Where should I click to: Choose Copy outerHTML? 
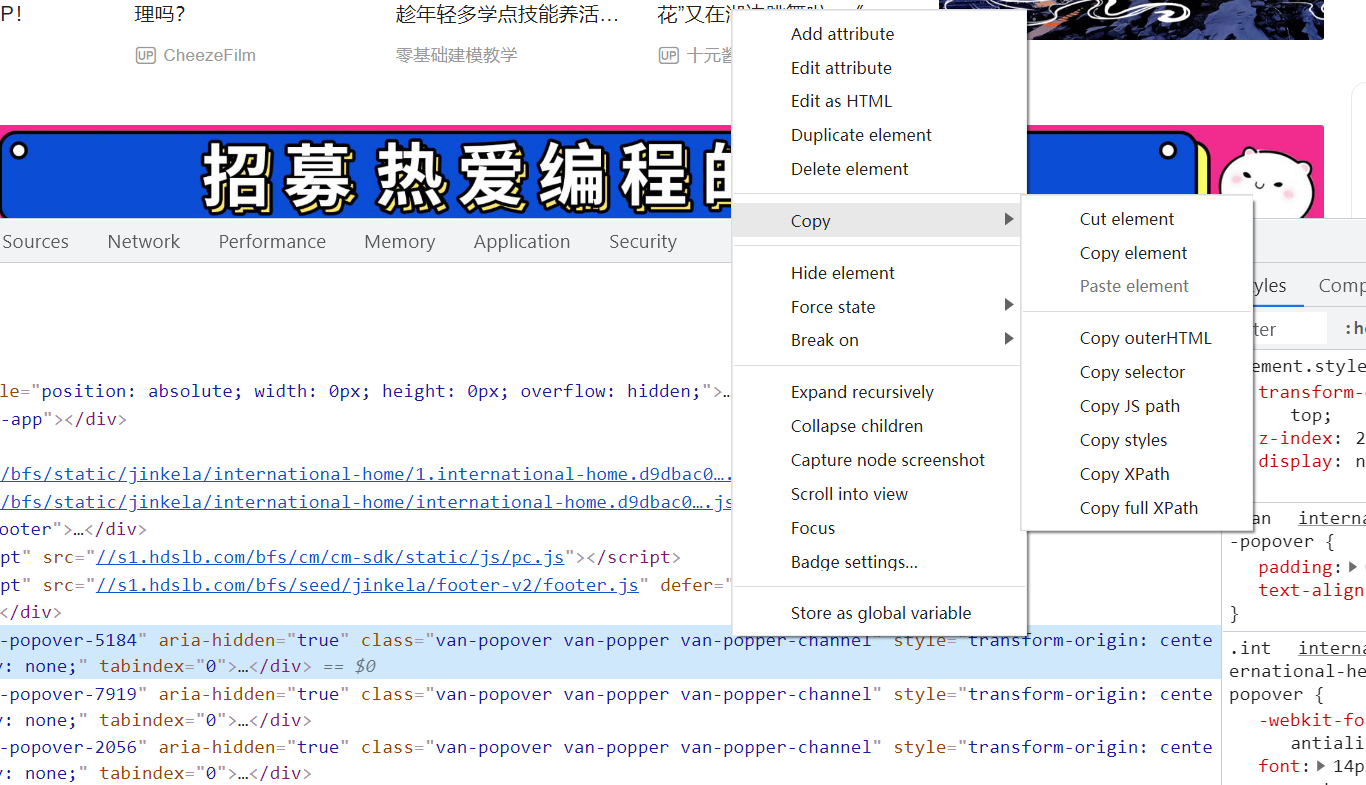click(x=1137, y=338)
